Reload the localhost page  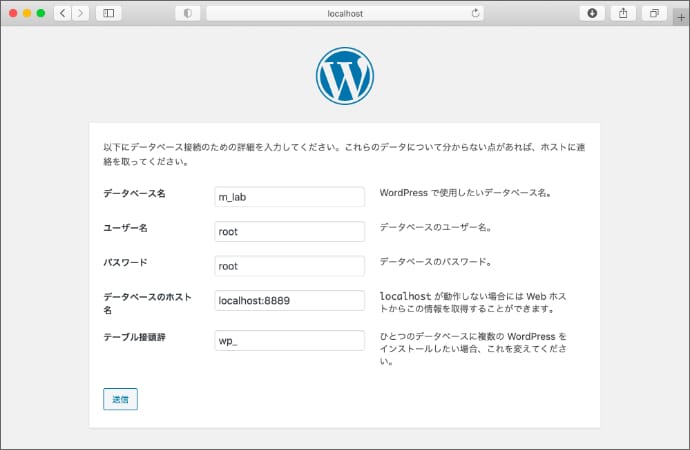point(475,13)
